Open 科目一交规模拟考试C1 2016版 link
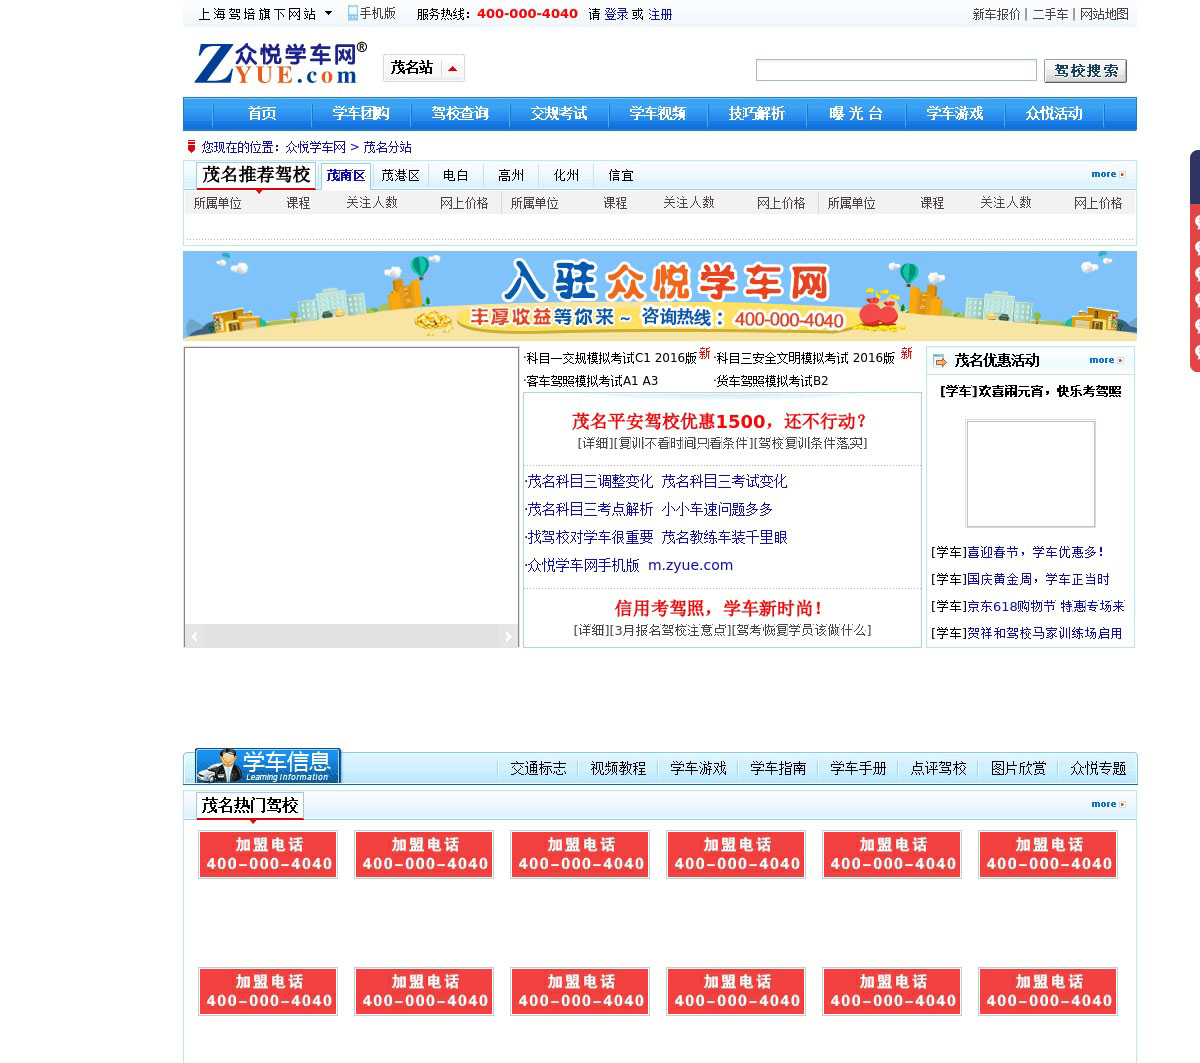Viewport: 1200px width, 1063px height. [x=611, y=358]
